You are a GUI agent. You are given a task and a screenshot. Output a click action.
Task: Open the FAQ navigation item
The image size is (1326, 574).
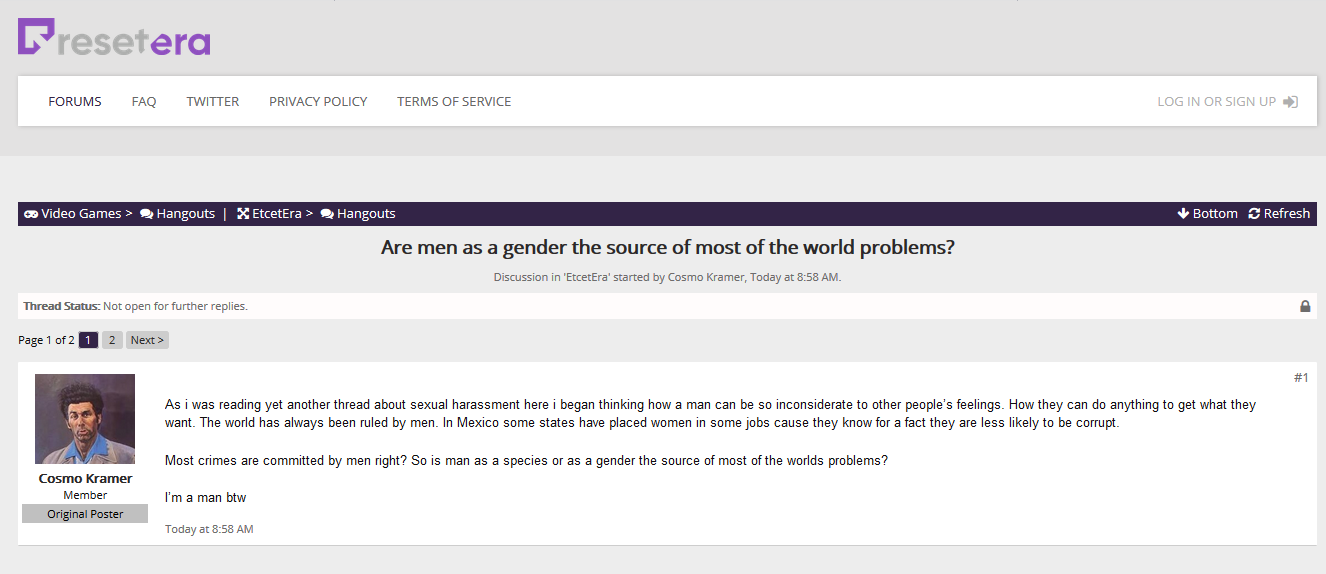tap(144, 101)
